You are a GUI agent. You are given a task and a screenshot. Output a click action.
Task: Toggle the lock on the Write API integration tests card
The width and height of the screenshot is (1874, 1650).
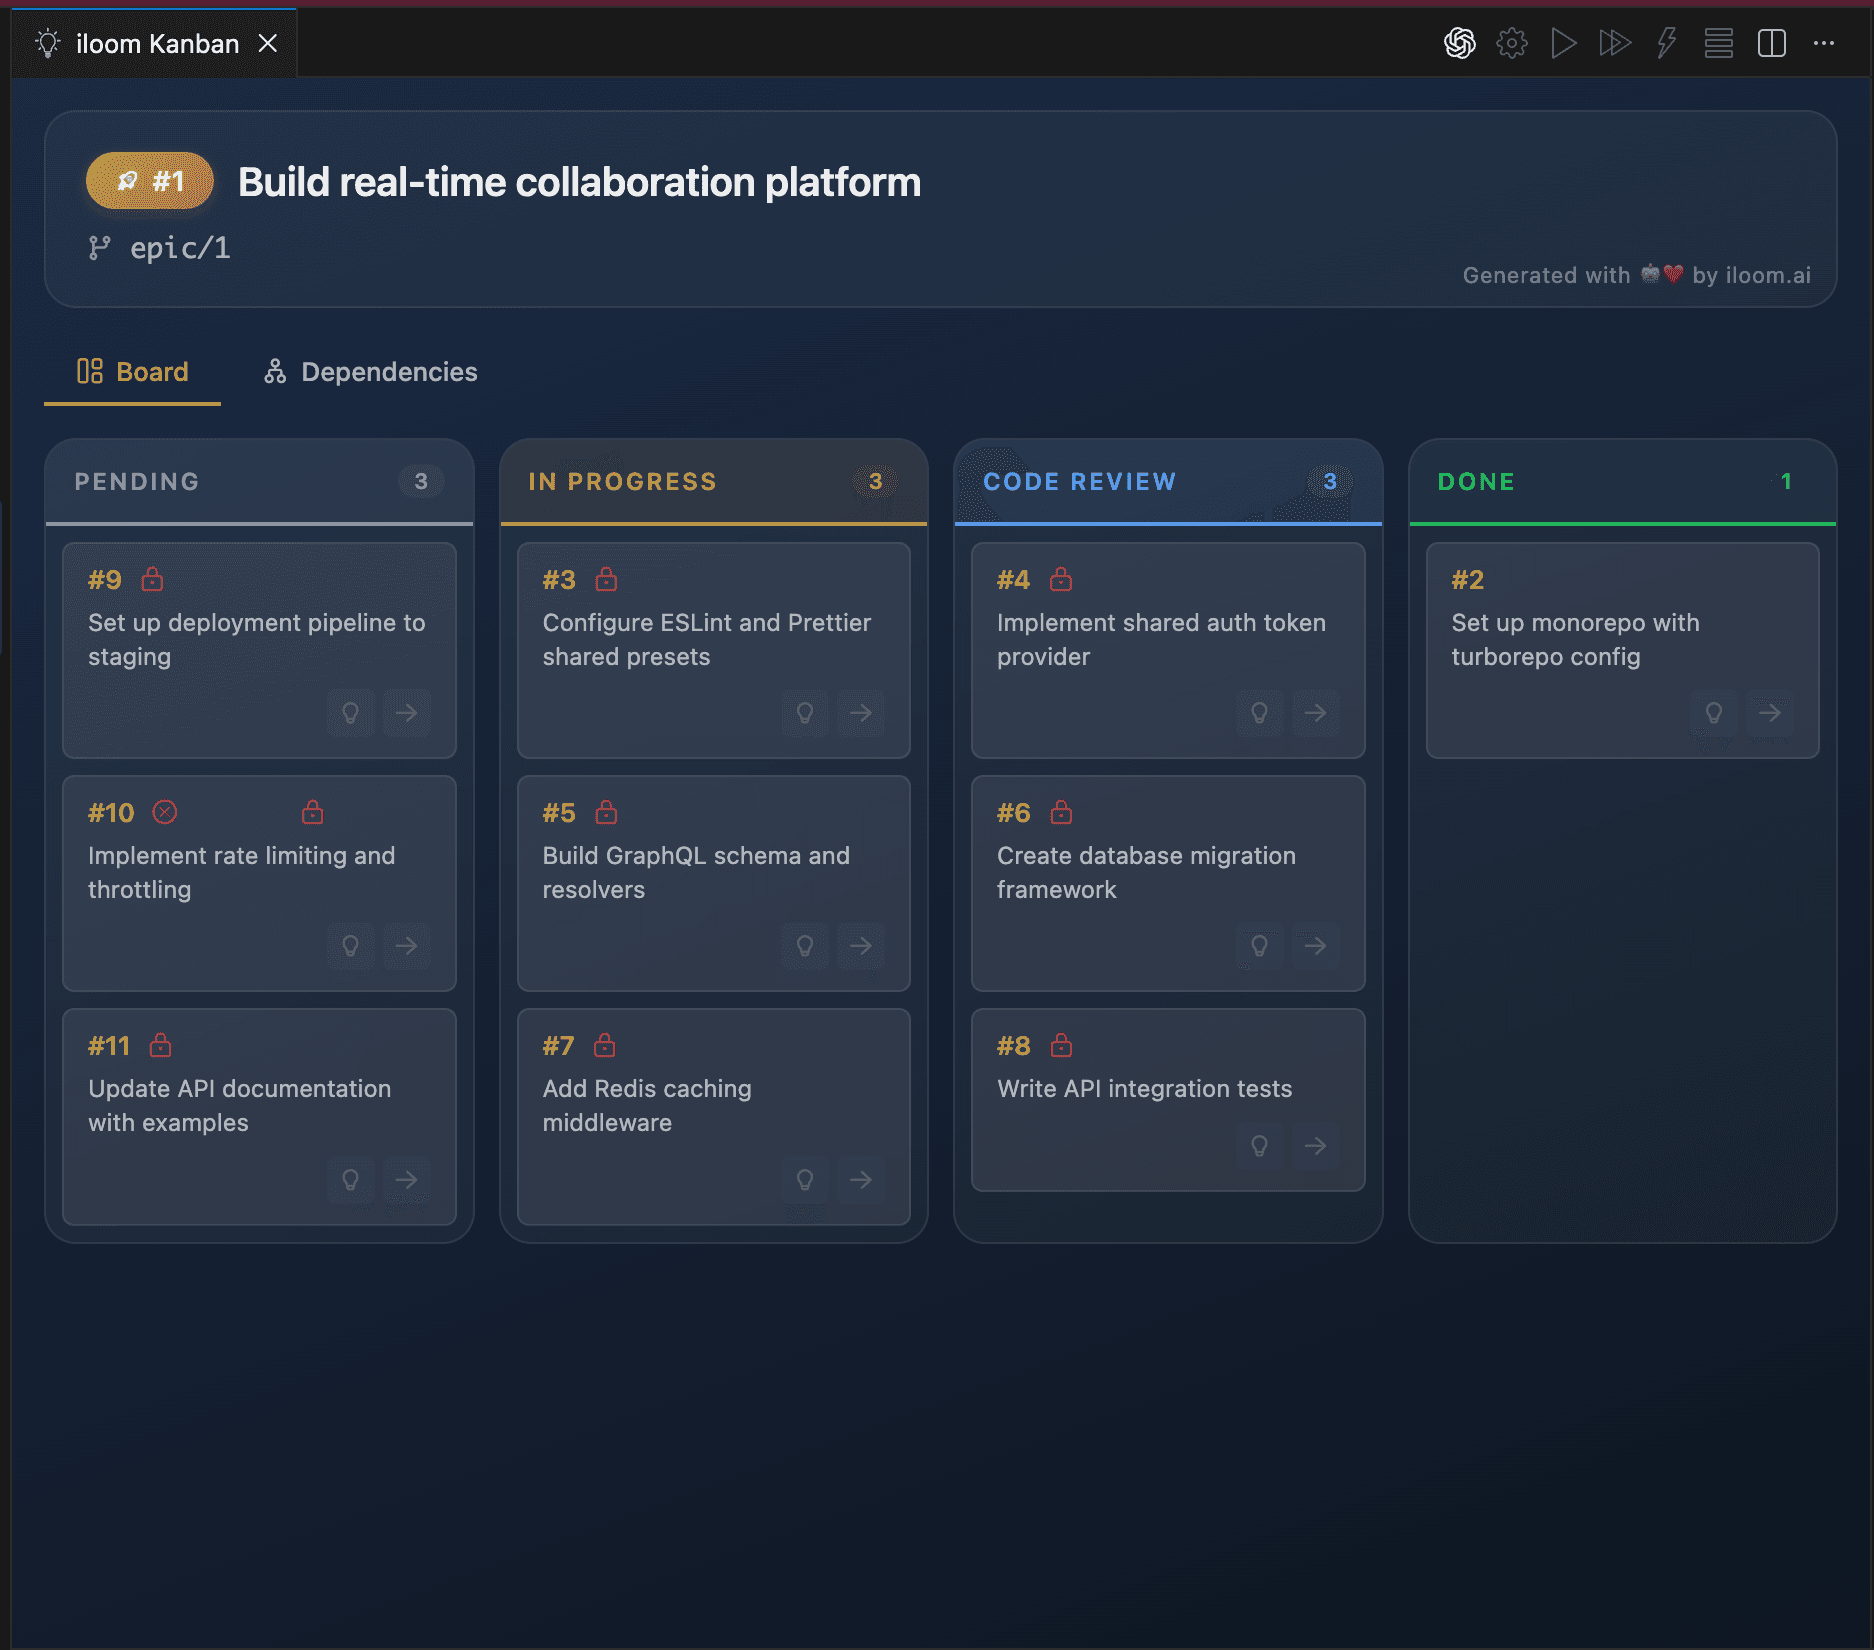click(1059, 1045)
